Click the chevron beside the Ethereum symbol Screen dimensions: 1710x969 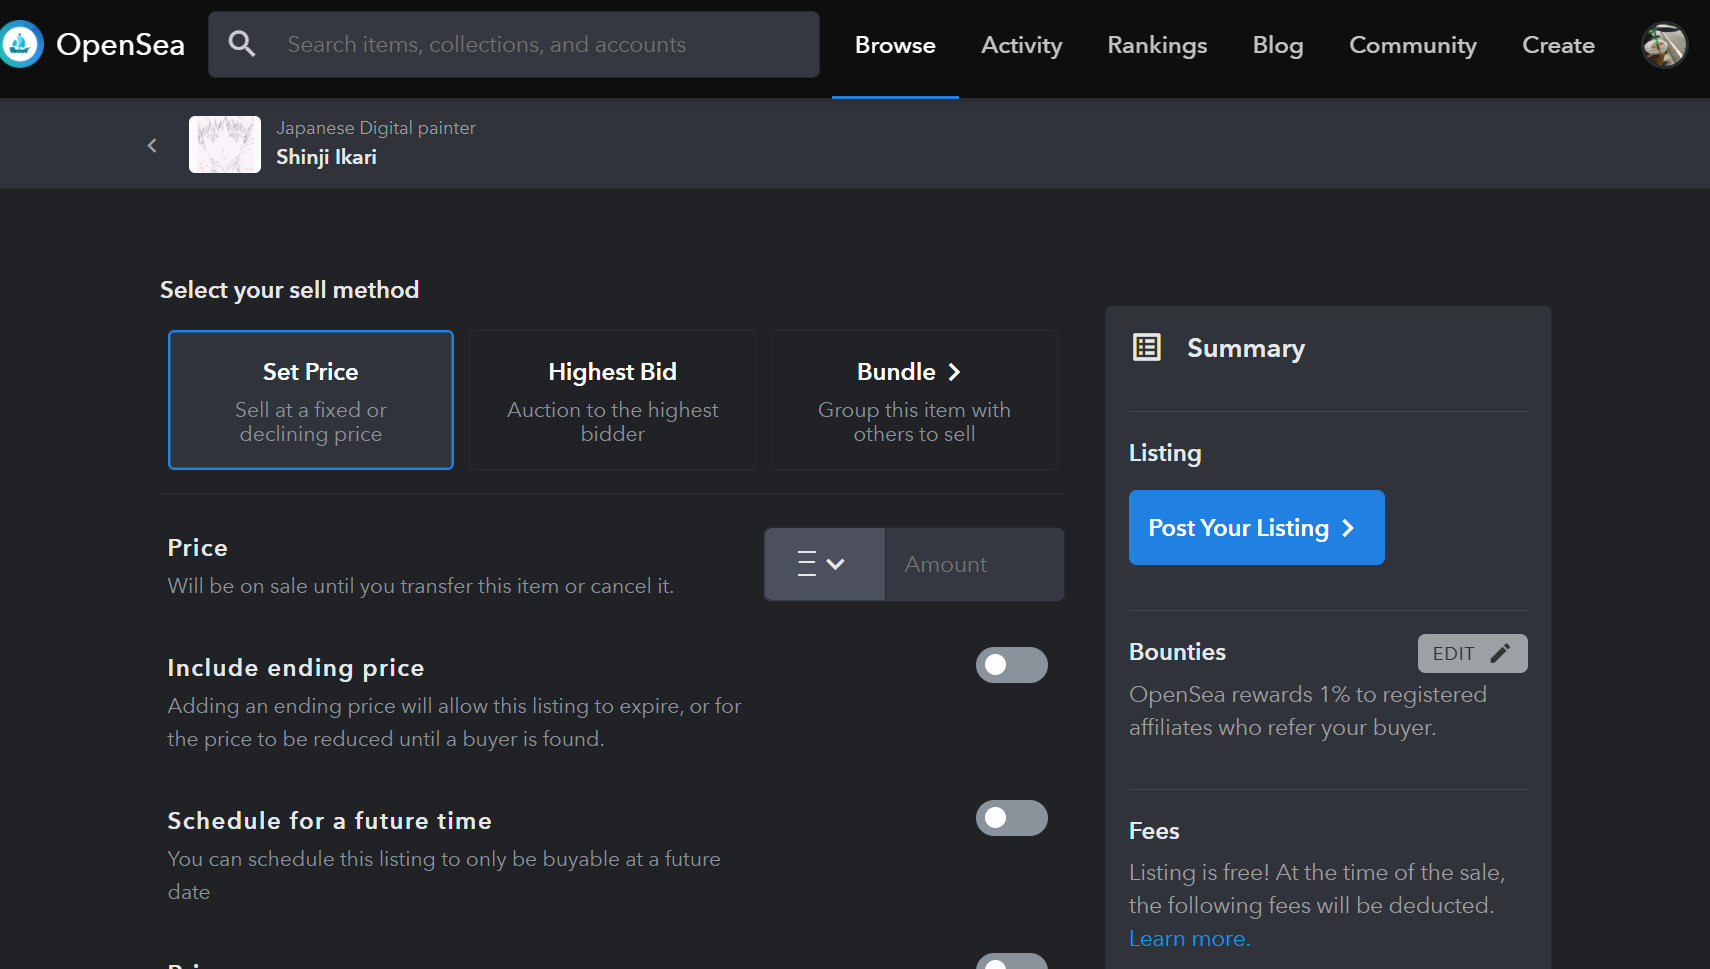[836, 564]
